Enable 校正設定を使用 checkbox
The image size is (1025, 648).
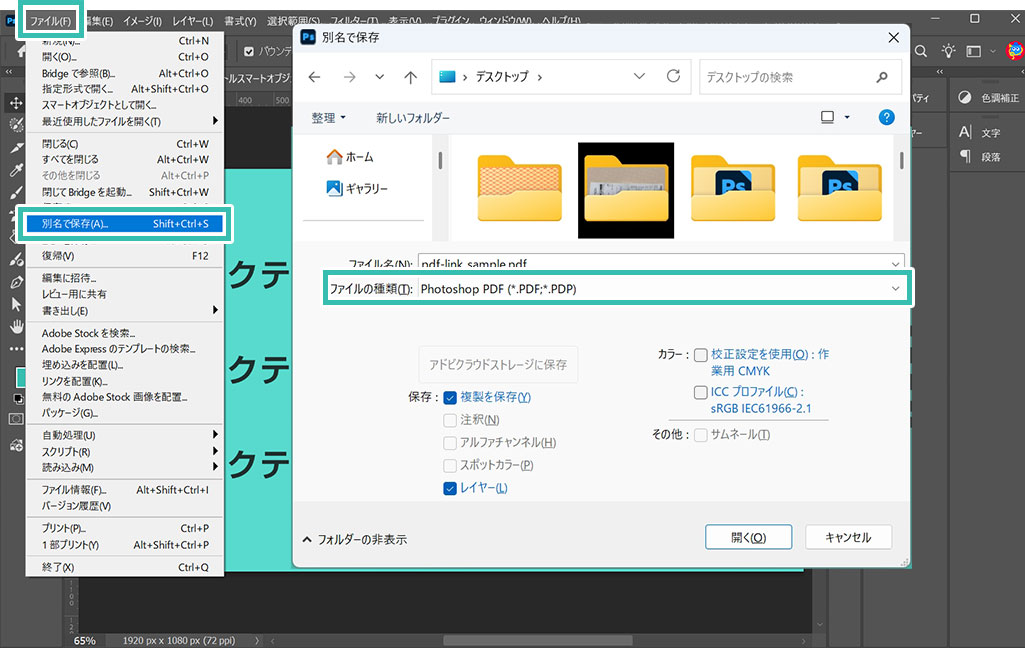pos(701,355)
